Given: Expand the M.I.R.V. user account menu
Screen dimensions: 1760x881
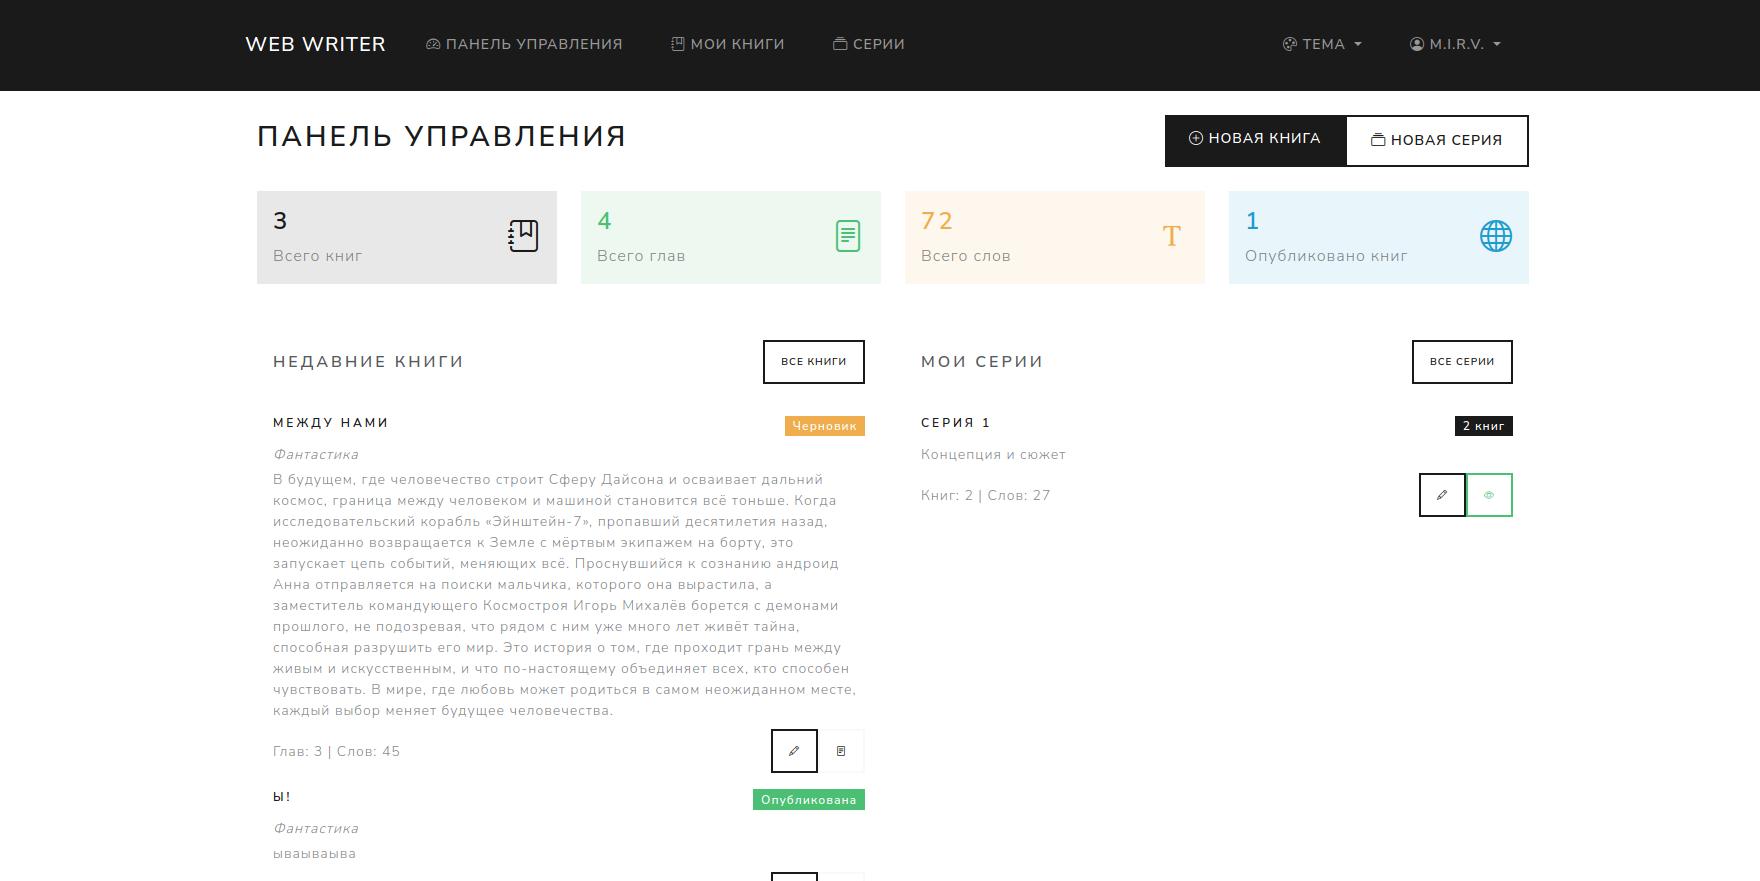Looking at the screenshot, I should pos(1455,44).
